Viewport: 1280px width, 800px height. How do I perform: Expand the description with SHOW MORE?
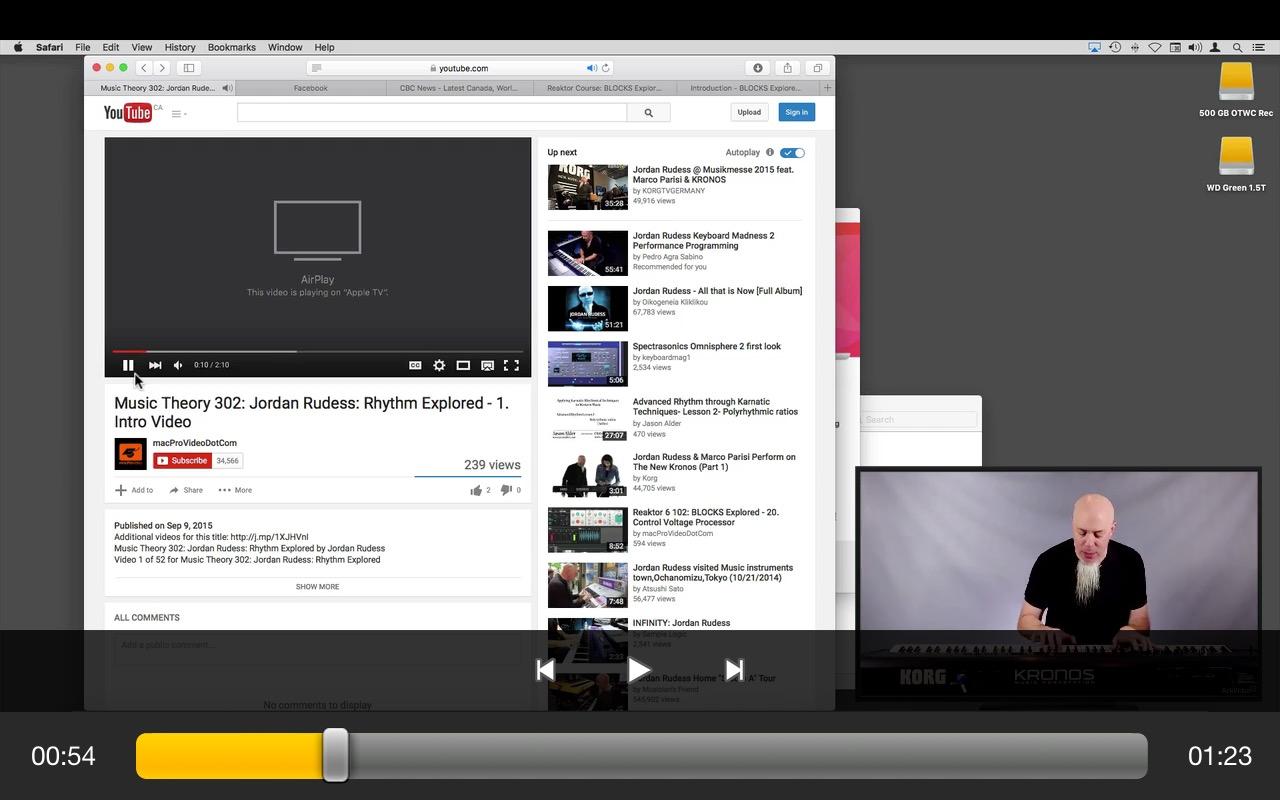tap(317, 587)
